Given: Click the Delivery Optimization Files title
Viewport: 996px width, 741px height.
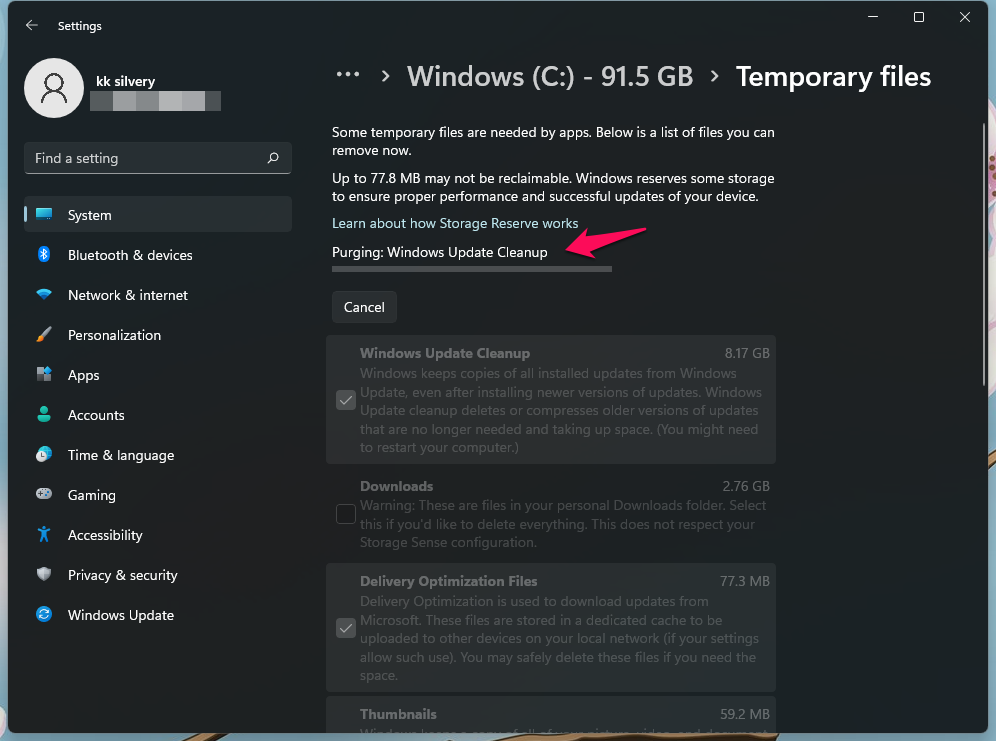Looking at the screenshot, I should tap(448, 581).
